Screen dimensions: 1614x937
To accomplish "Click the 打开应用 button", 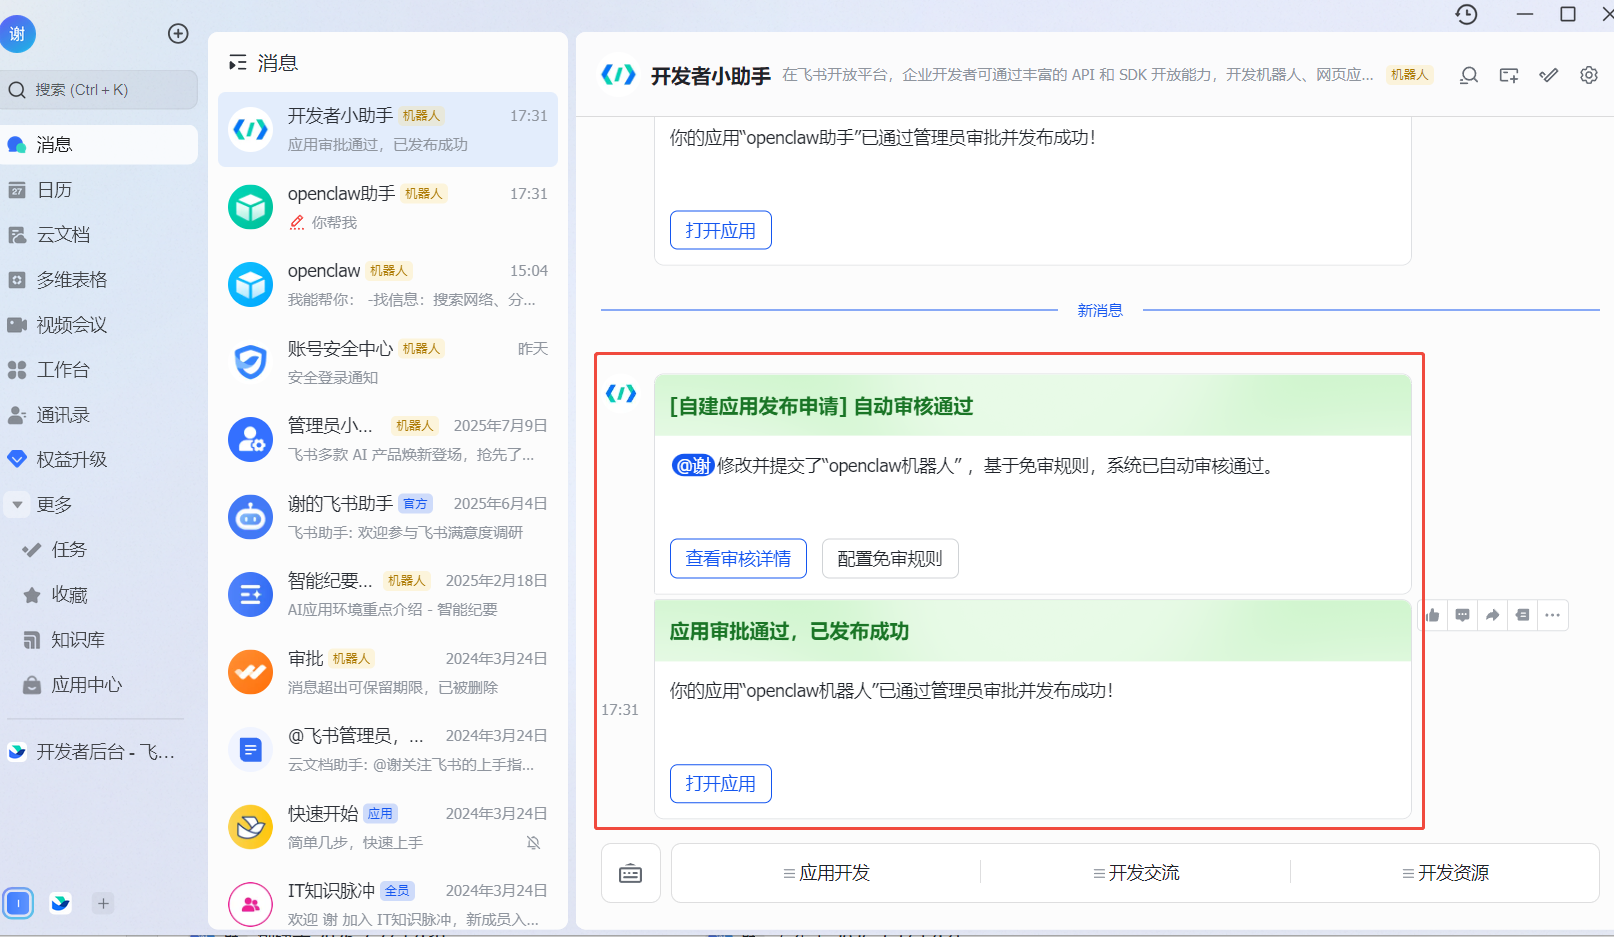I will tap(720, 784).
